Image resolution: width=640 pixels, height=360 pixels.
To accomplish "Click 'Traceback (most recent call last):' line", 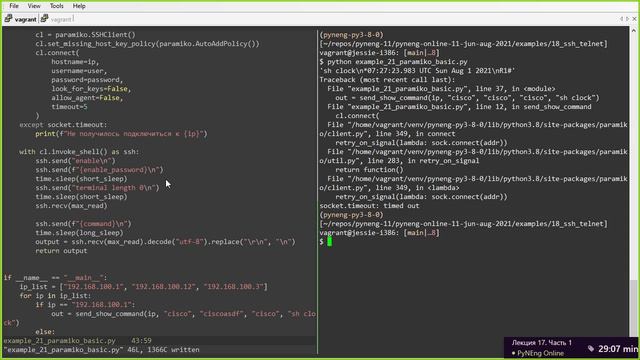I will click(387, 80).
